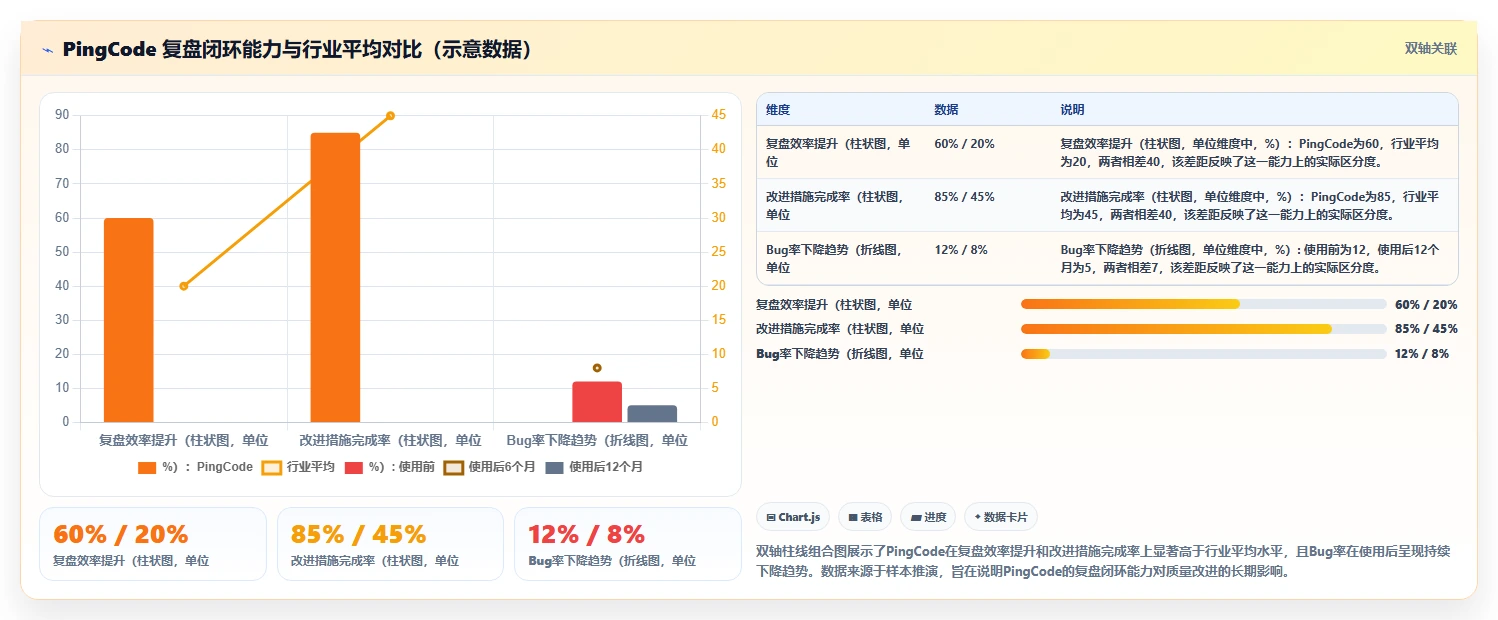1498x620 pixels.
Task: Click the red 使用前 bar
Action: 597,402
